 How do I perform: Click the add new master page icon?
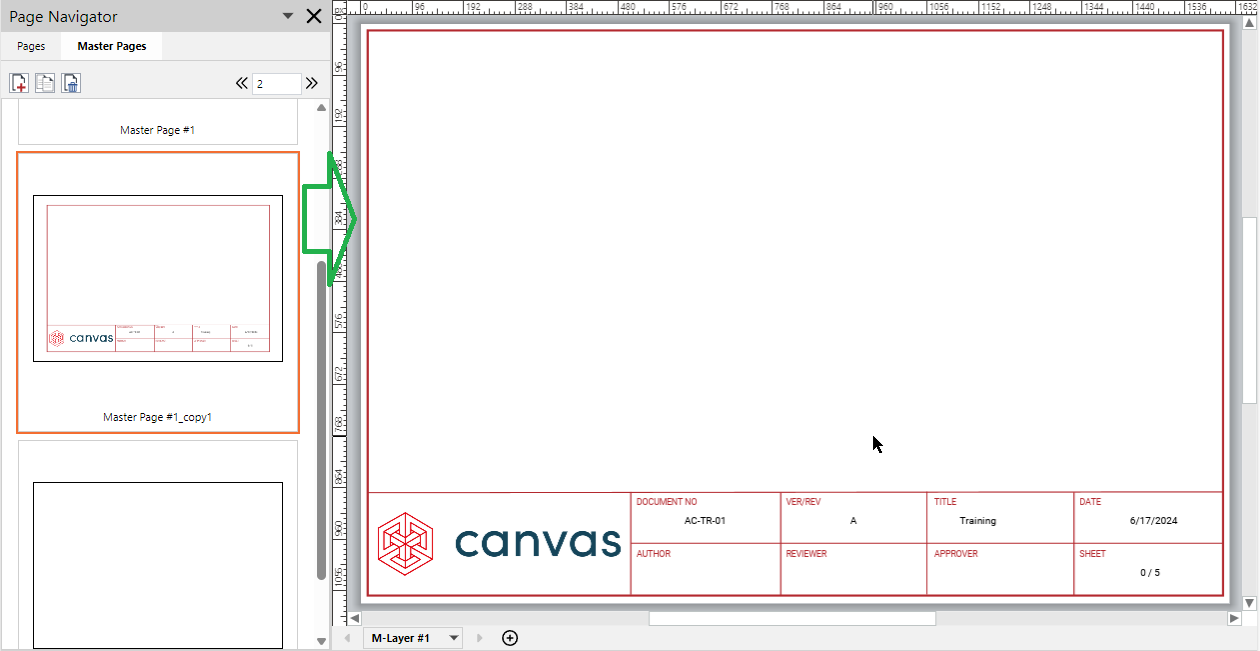click(x=19, y=83)
